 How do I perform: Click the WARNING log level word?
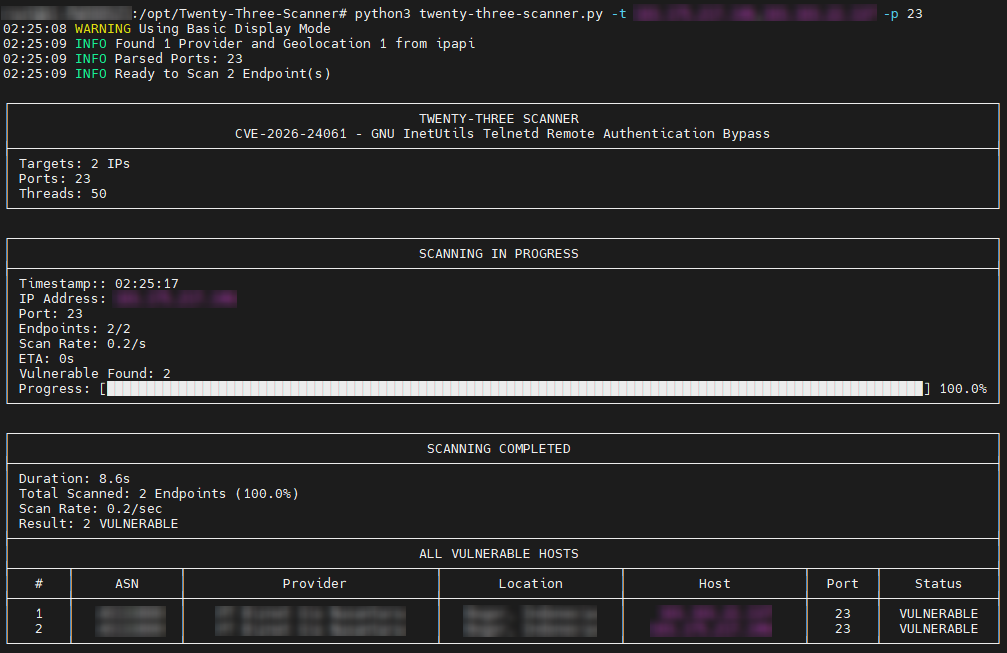point(103,29)
